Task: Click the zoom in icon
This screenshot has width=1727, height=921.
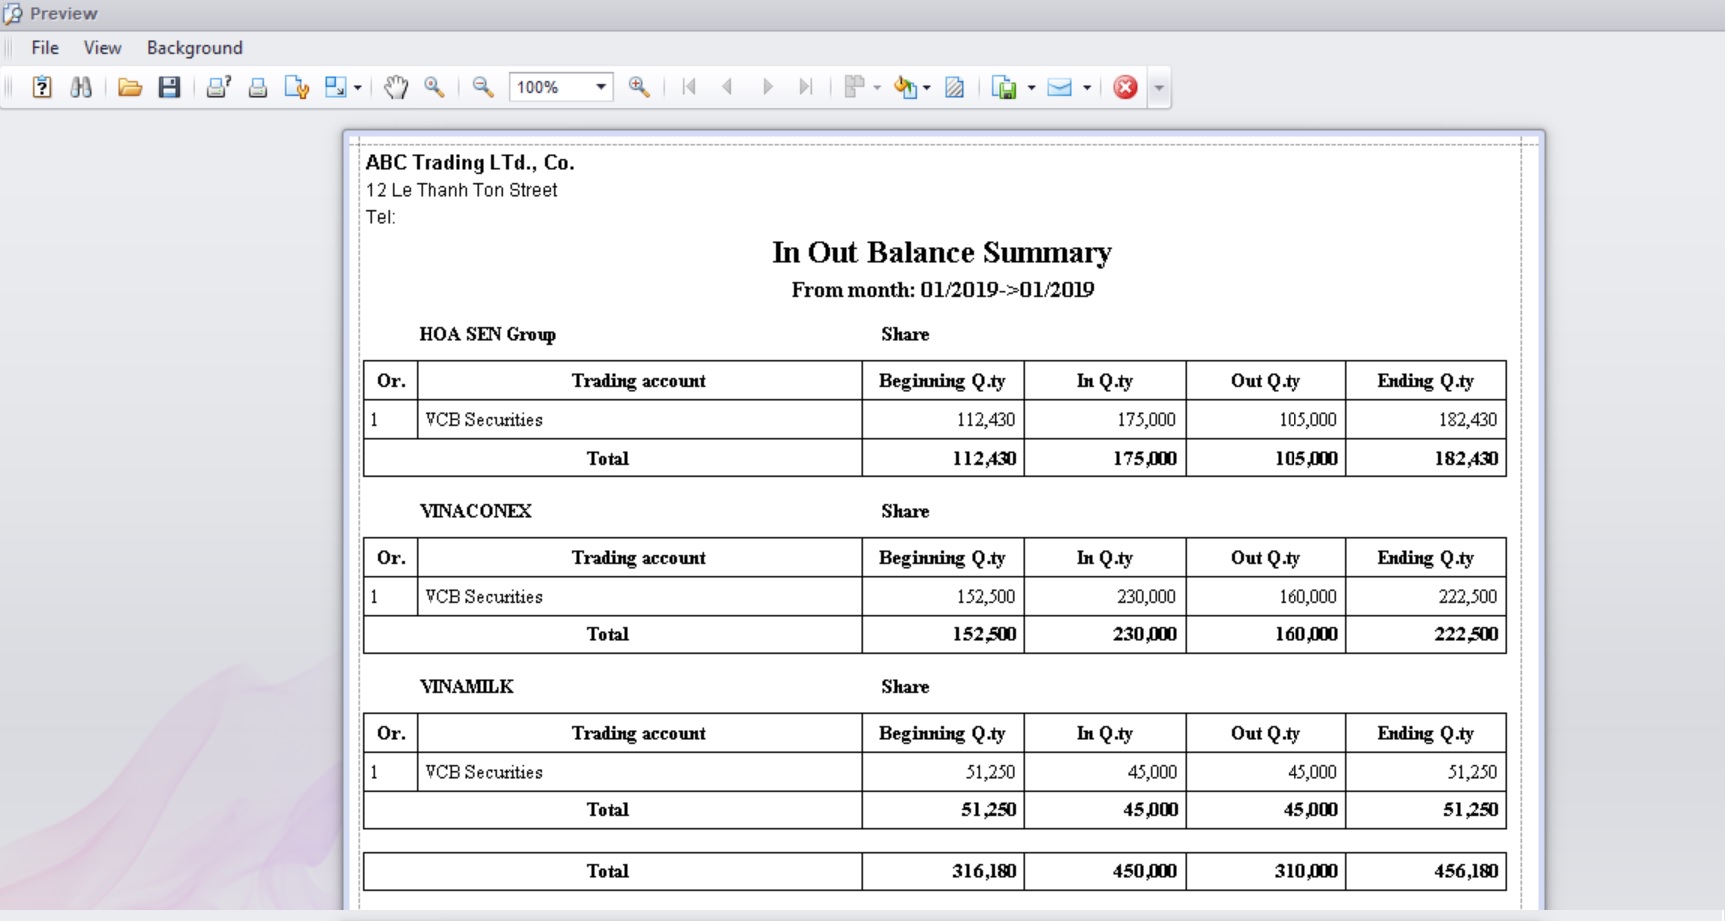Action: pyautogui.click(x=639, y=87)
